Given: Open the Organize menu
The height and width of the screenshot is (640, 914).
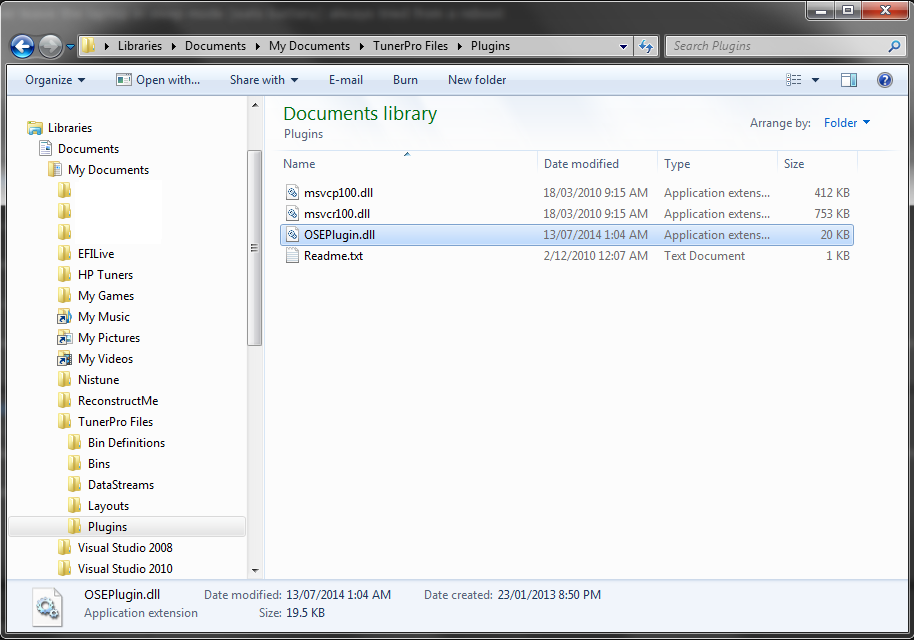Looking at the screenshot, I should (x=55, y=80).
